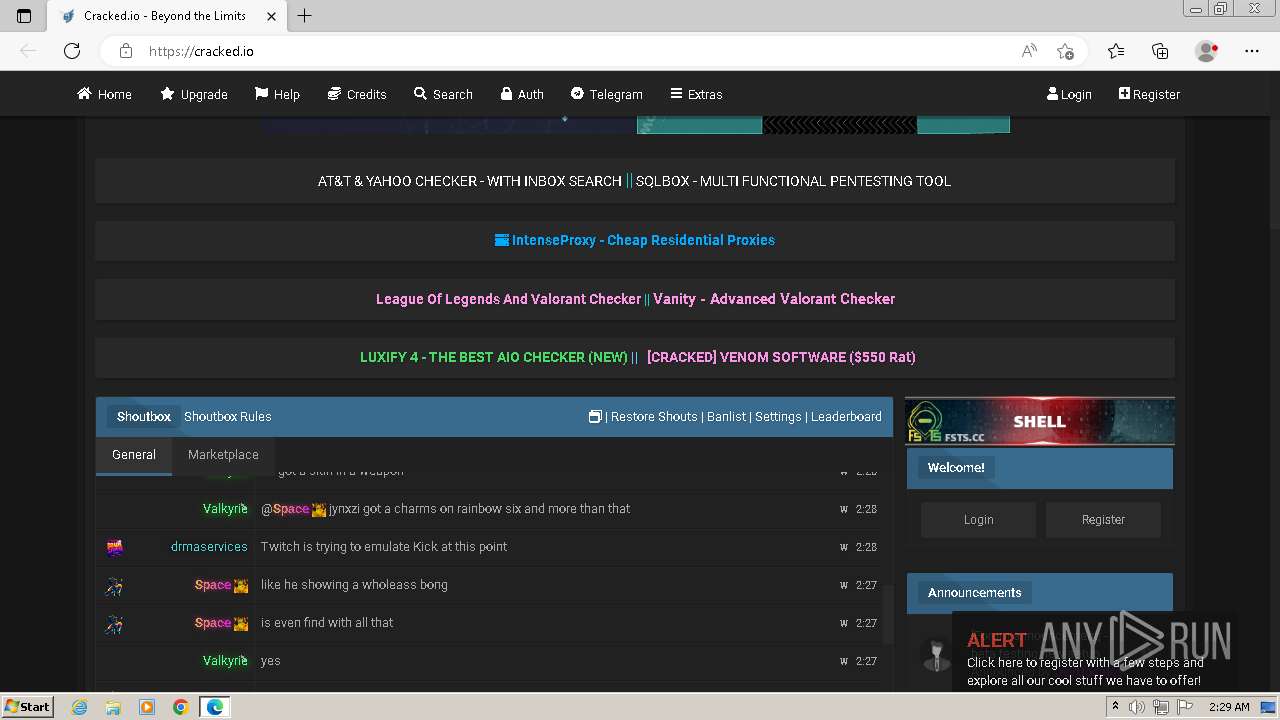The height and width of the screenshot is (720, 1280).
Task: Open League Of Legends And Valorant Checker link
Action: pos(508,299)
